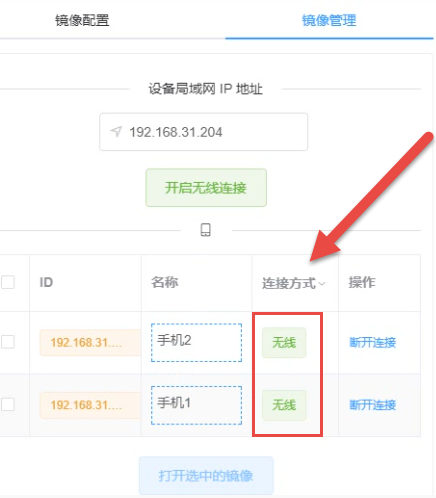Click the mobile device icon on divider
The width and height of the screenshot is (436, 498).
click(x=205, y=230)
